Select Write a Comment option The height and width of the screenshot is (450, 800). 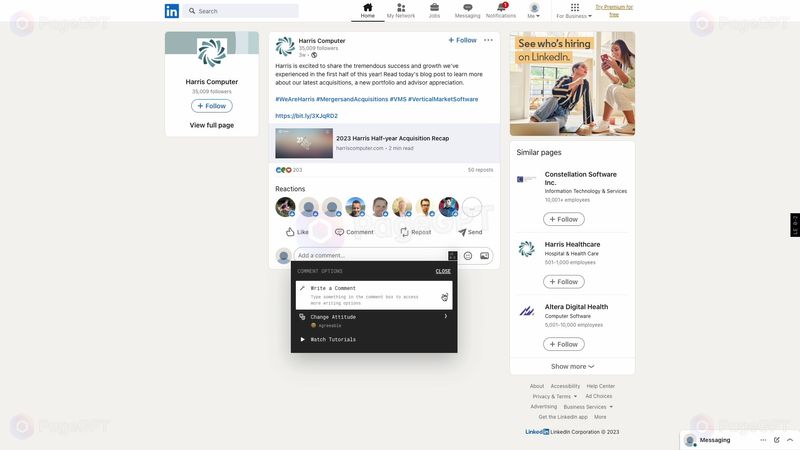(x=374, y=295)
